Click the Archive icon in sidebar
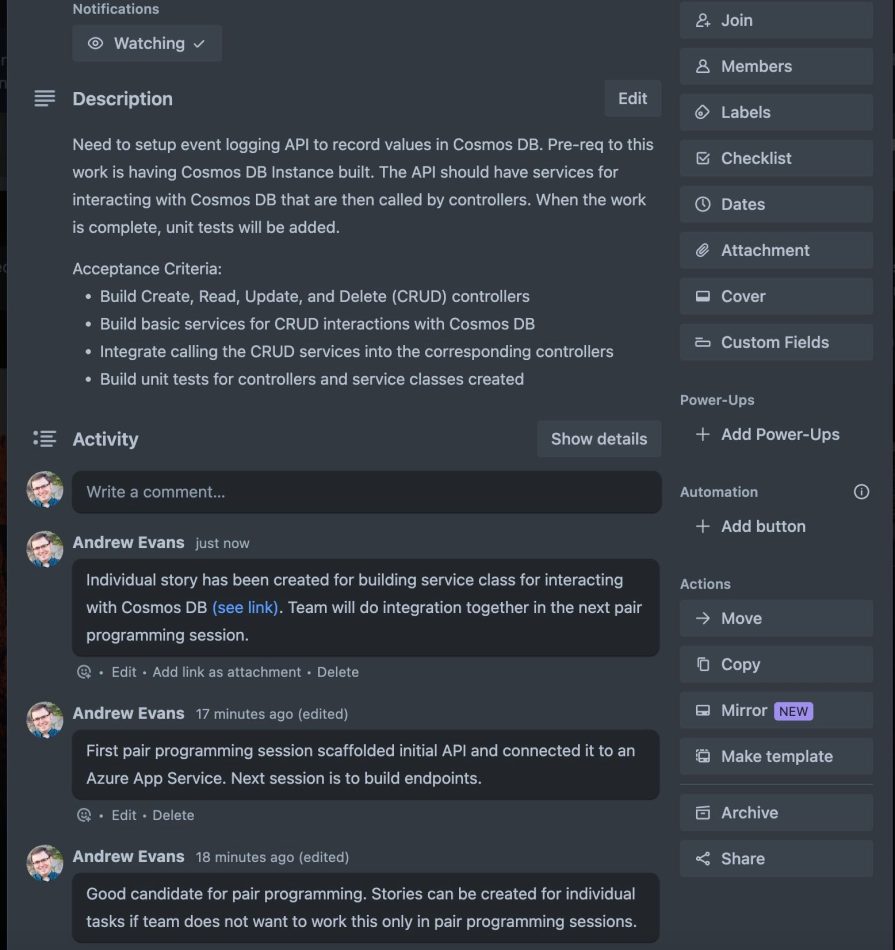The image size is (895, 950). tap(703, 813)
